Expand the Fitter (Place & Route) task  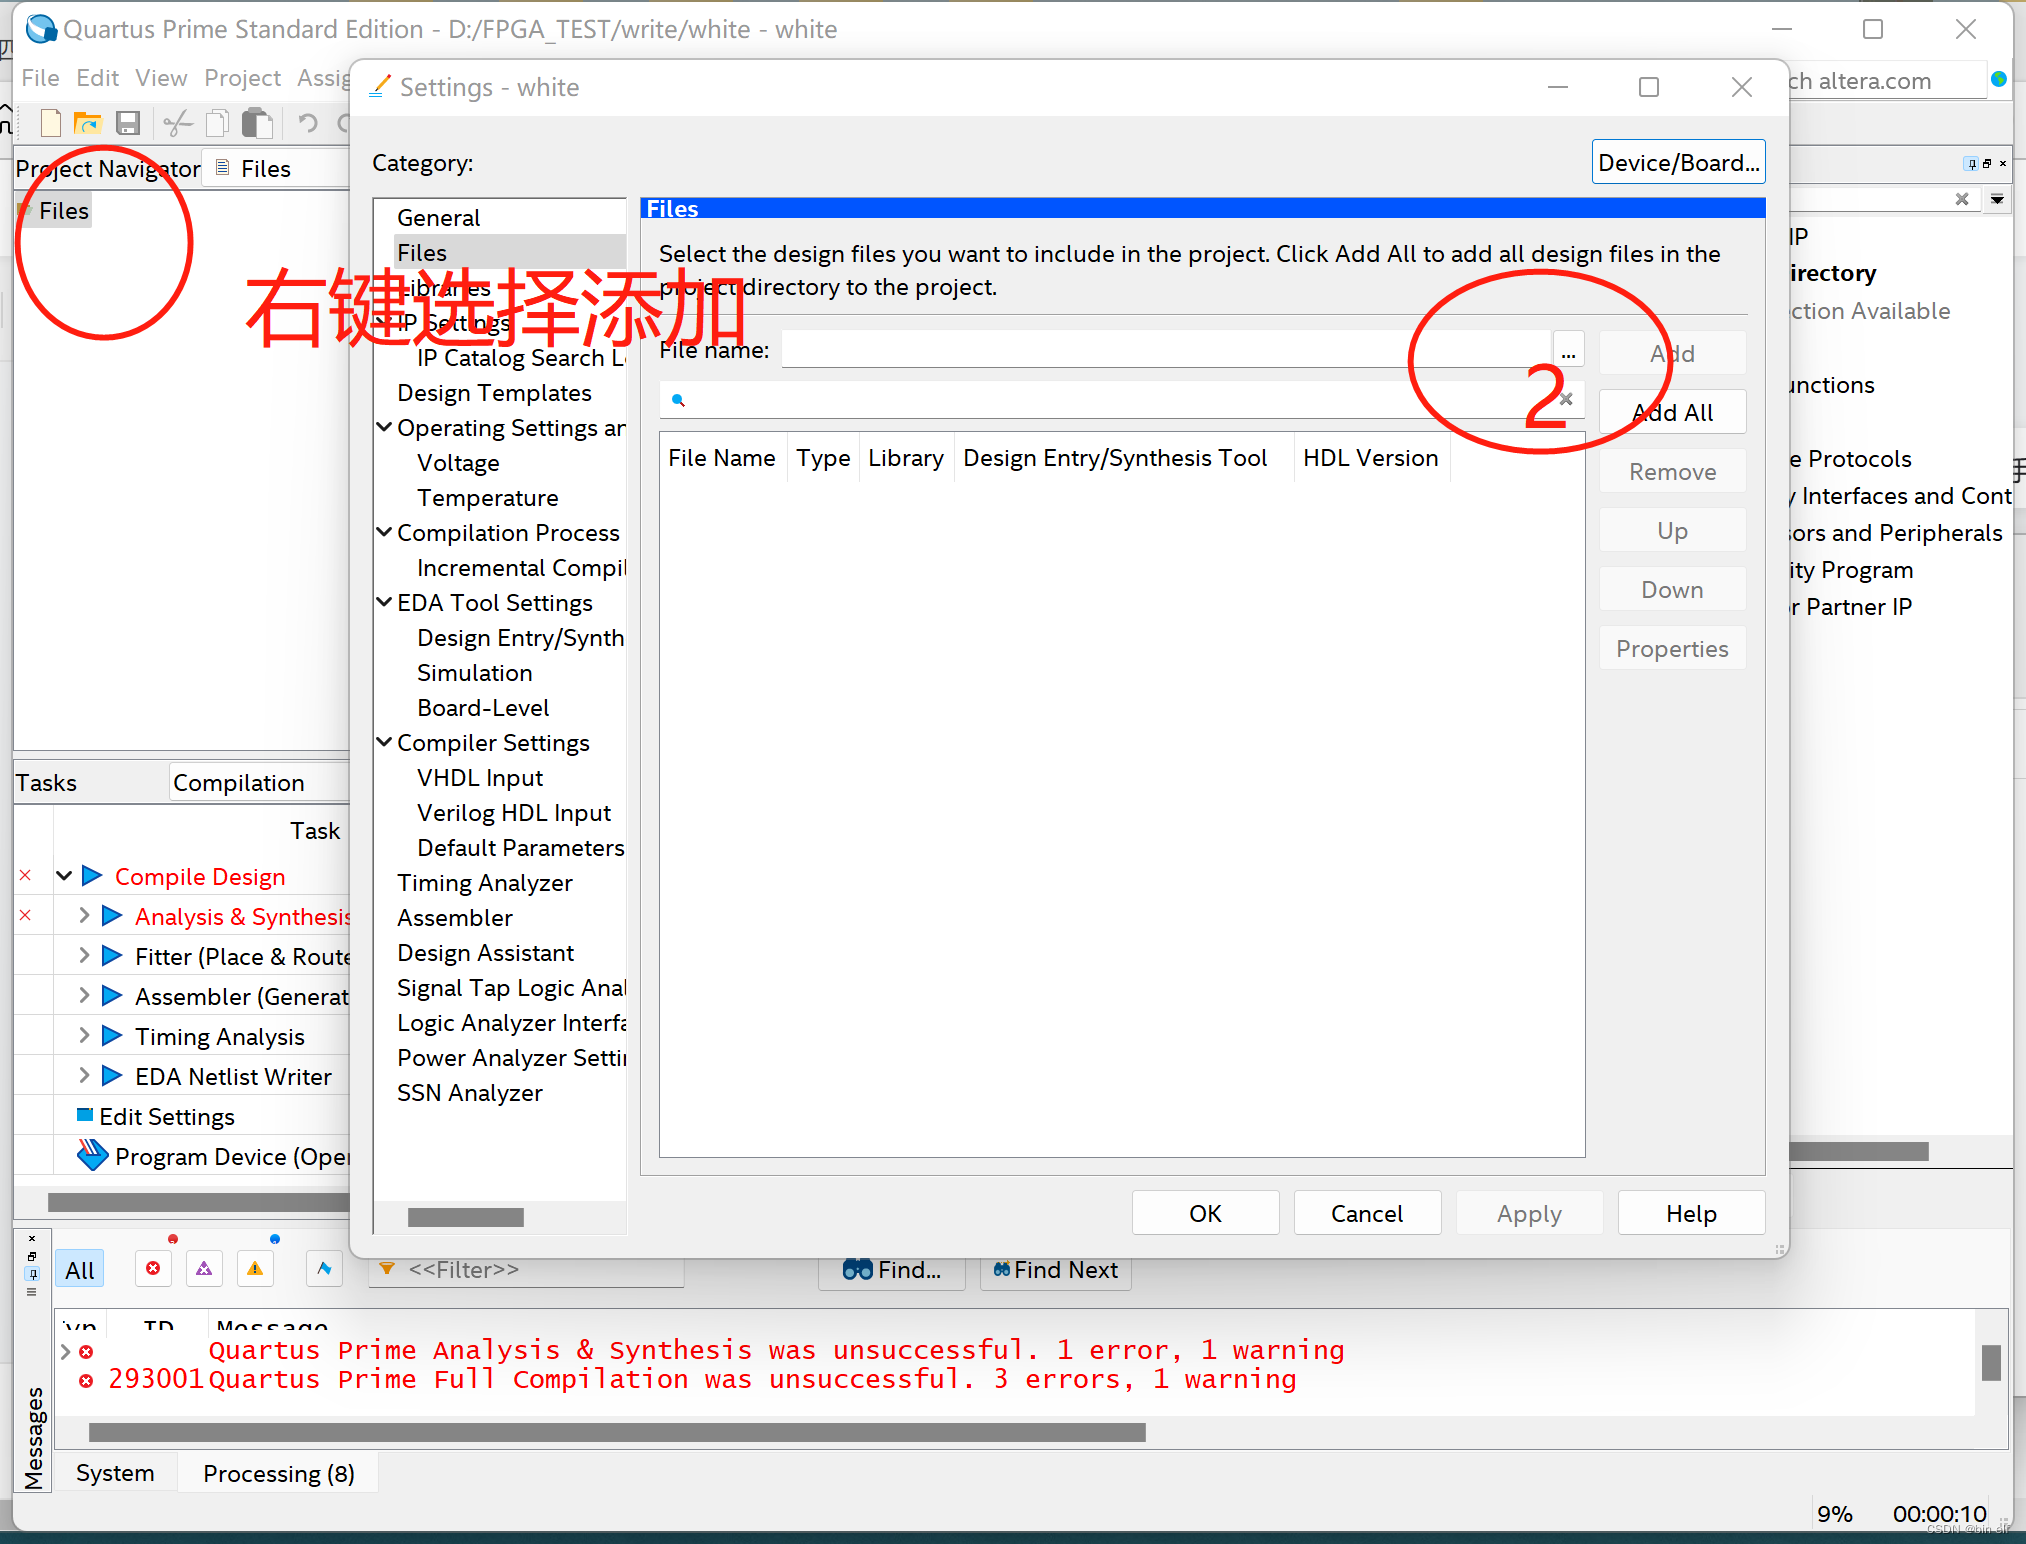pyautogui.click(x=84, y=956)
